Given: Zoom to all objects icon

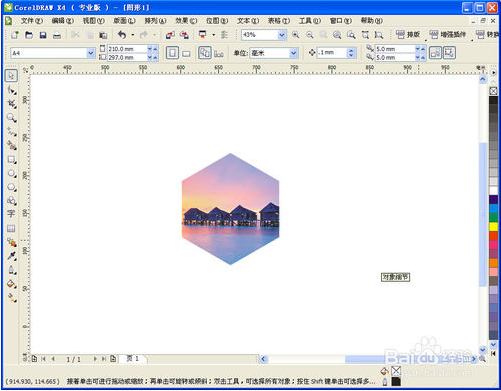Looking at the screenshot, I should [337, 35].
